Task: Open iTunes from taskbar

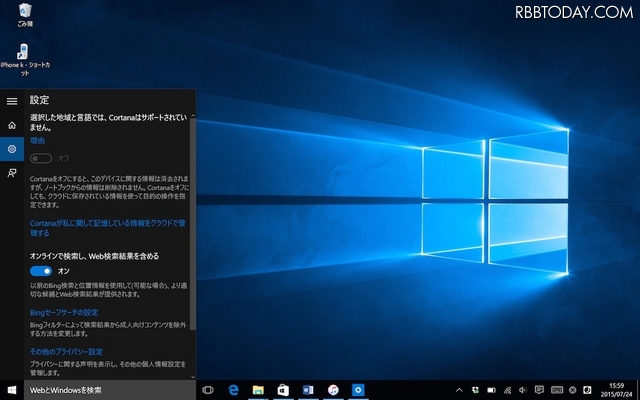Action: tap(333, 390)
